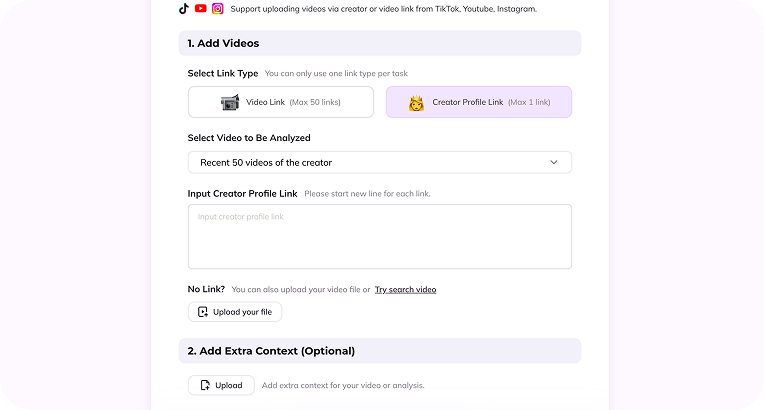Open the Recent 50 videos dropdown

(379, 162)
